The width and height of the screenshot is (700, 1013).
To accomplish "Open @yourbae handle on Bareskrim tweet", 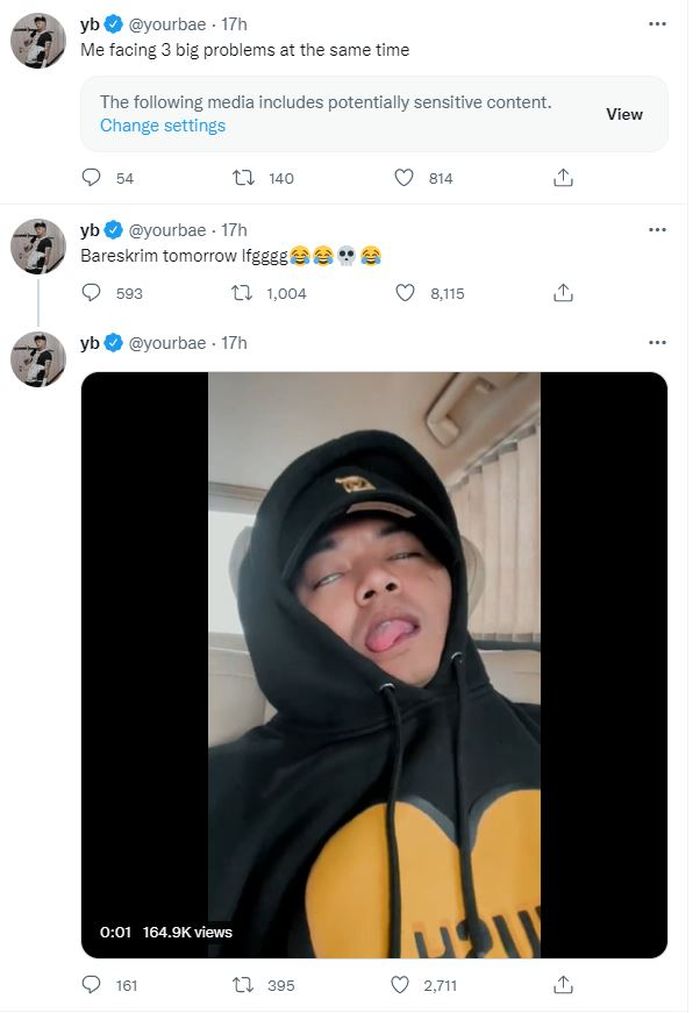I will [x=168, y=230].
